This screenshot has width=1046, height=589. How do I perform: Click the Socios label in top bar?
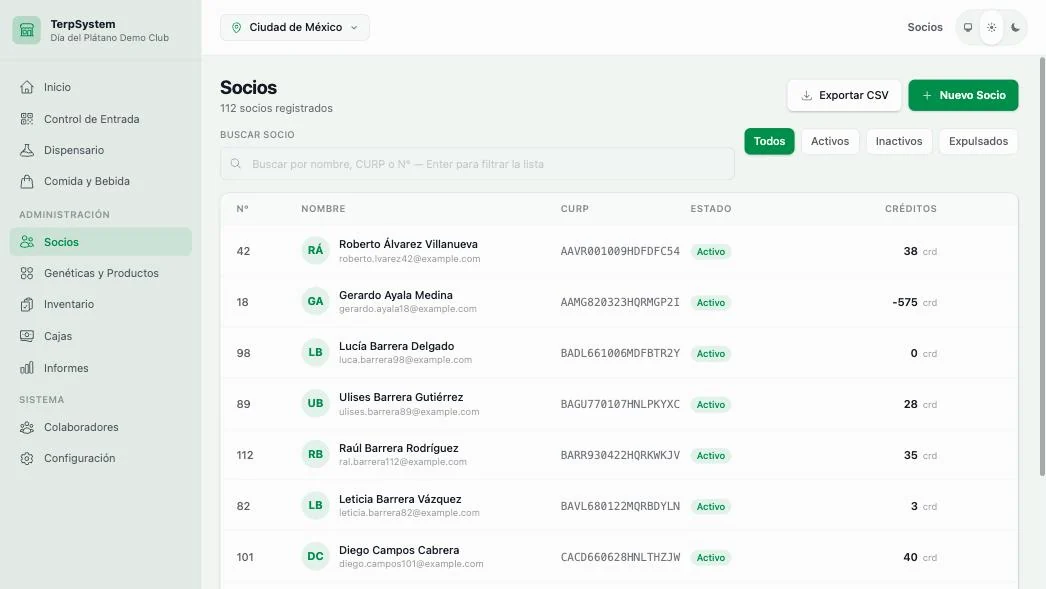pyautogui.click(x=925, y=27)
